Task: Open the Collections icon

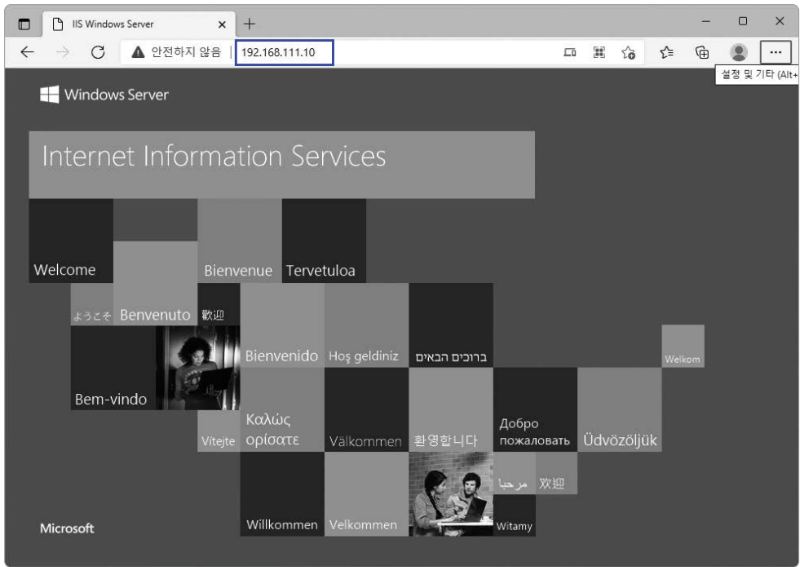Action: point(702,52)
